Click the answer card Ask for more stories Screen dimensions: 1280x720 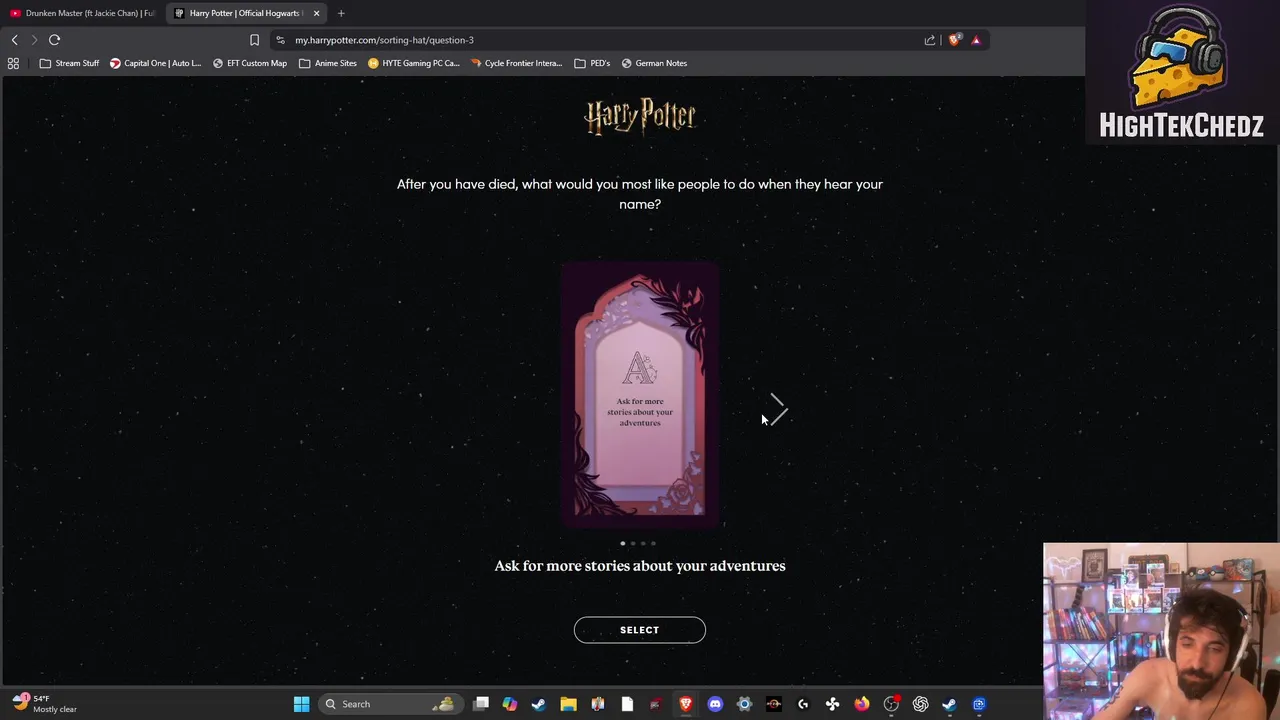pos(640,394)
